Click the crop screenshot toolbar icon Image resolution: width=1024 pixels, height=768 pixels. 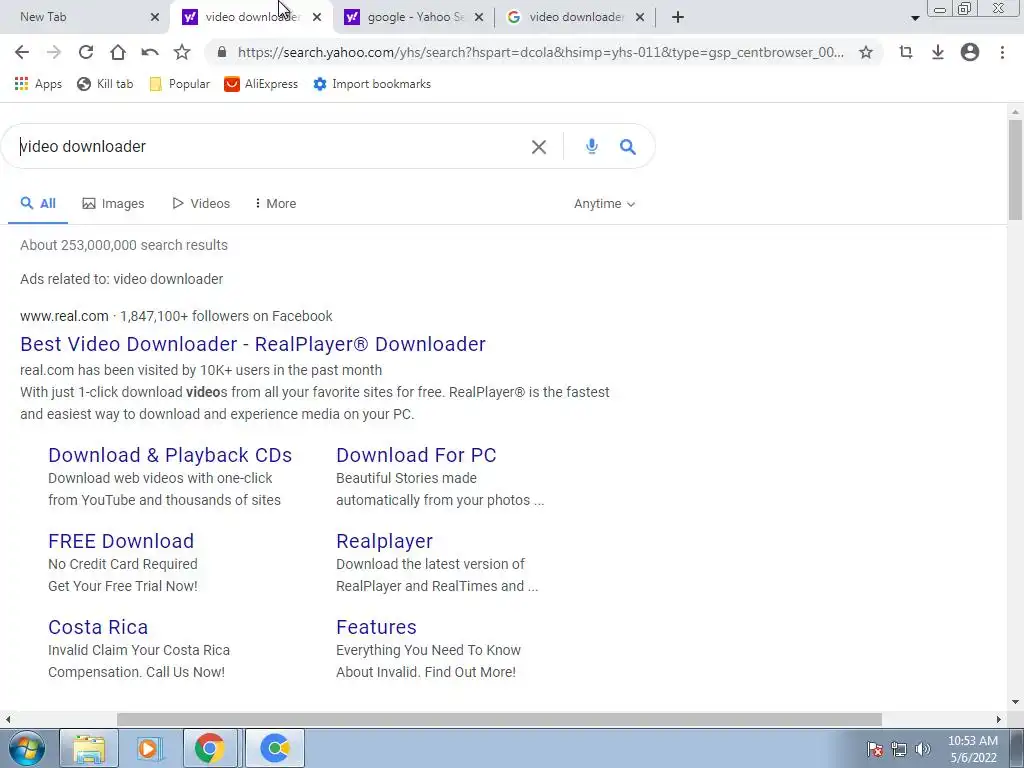click(906, 52)
